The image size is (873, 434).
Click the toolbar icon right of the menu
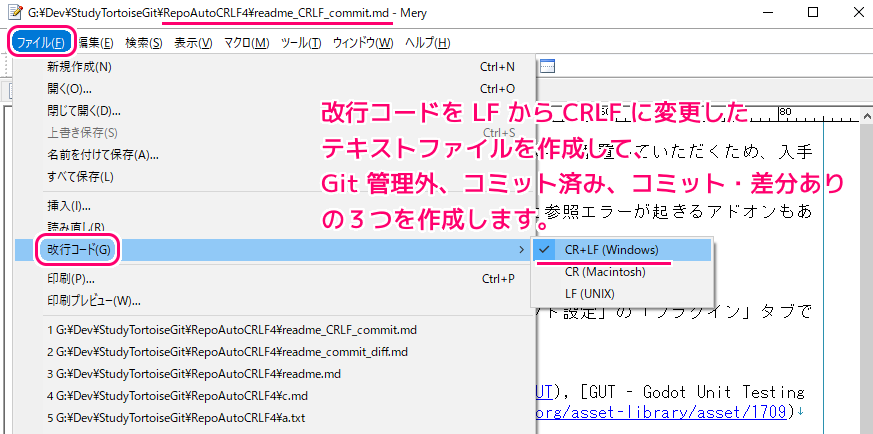[546, 67]
